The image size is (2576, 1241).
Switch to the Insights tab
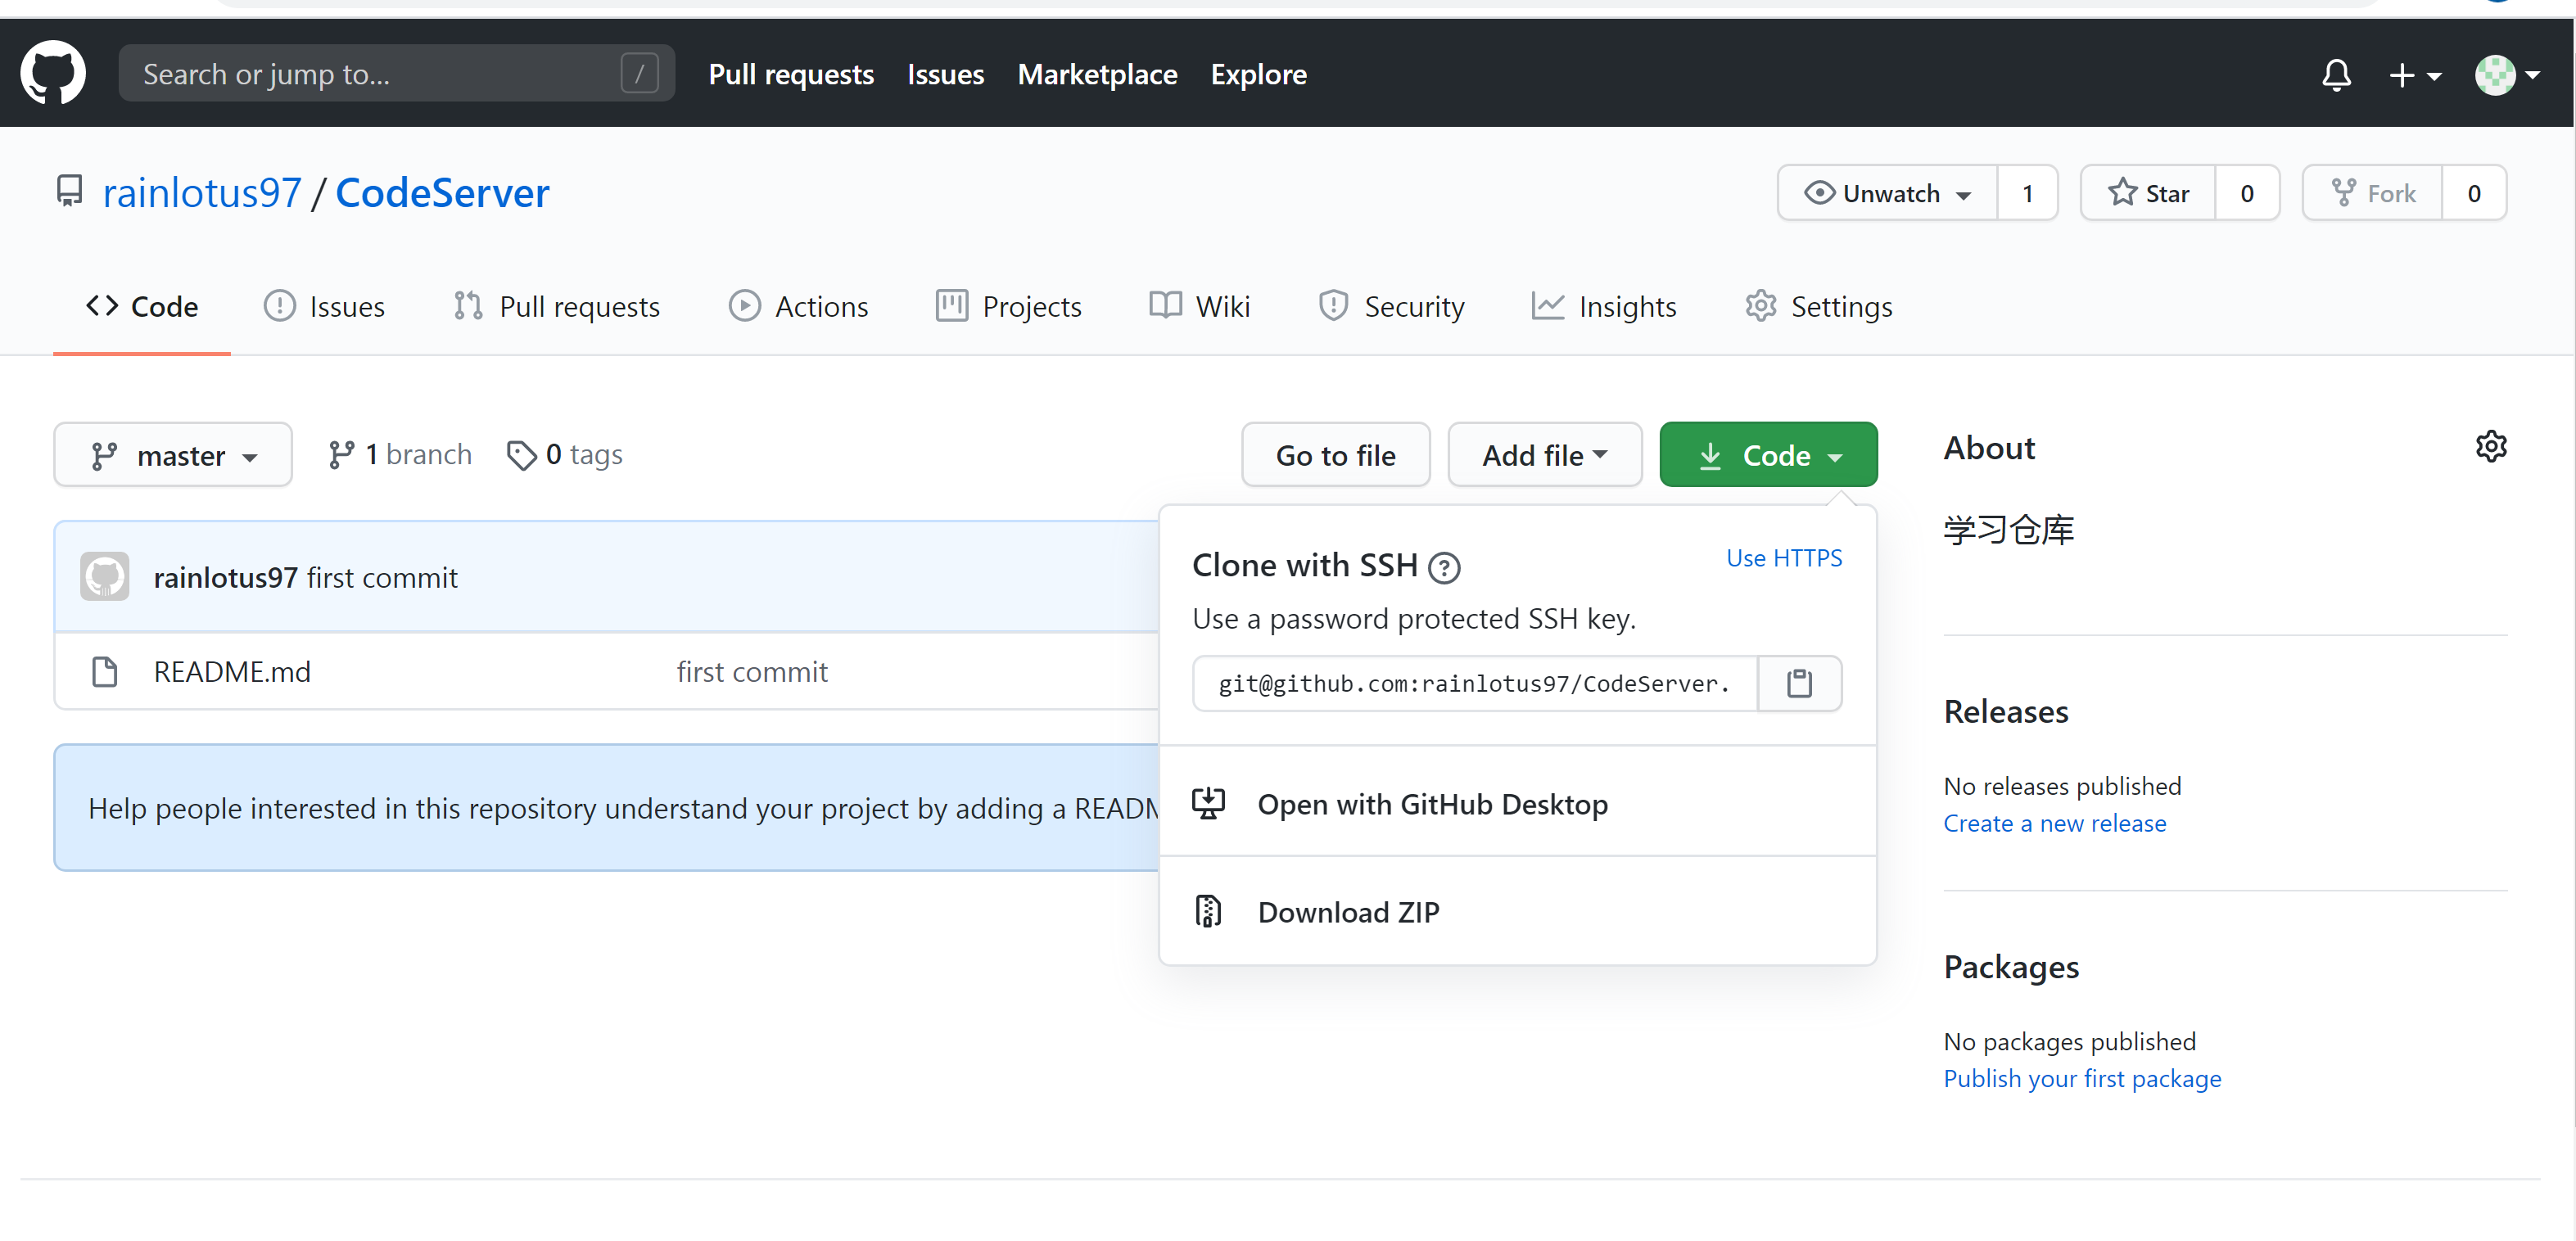[1604, 306]
